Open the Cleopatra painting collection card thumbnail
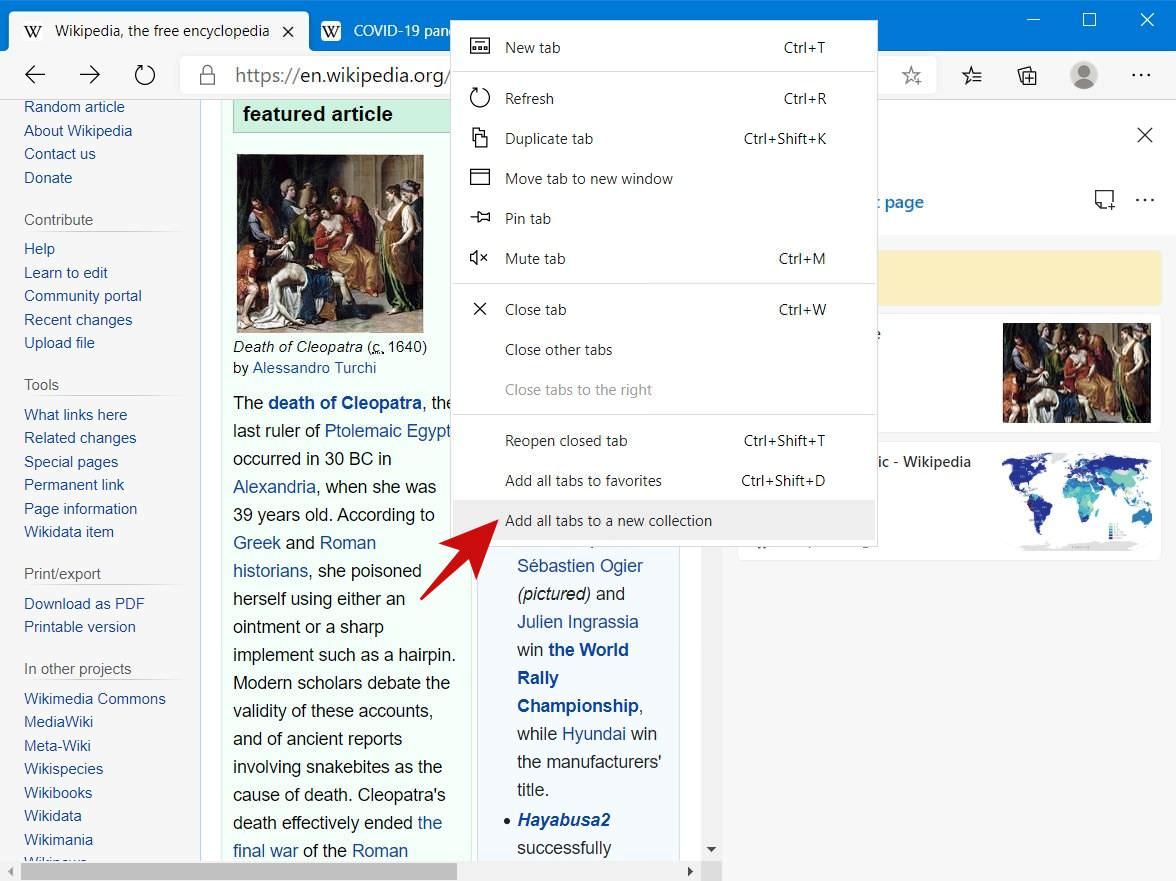This screenshot has width=1176, height=881. (x=1076, y=373)
